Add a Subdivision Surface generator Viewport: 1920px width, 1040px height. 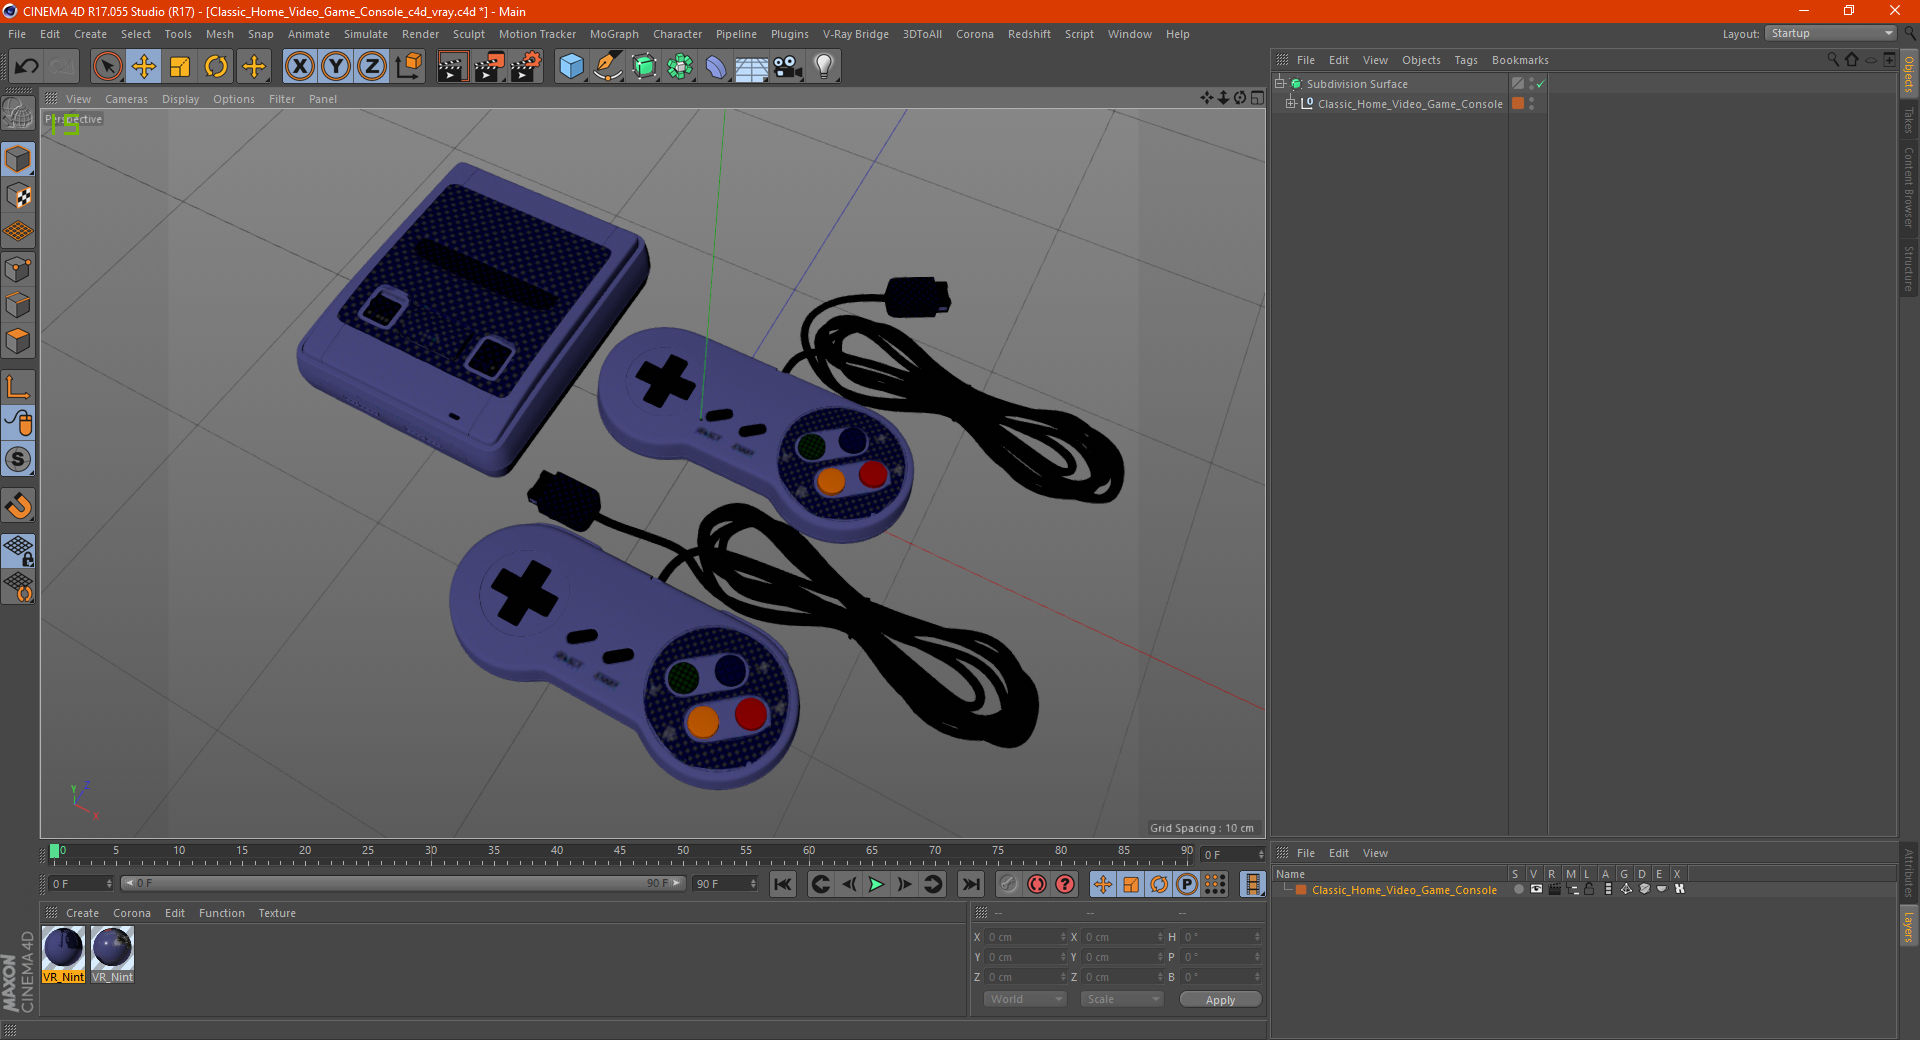pyautogui.click(x=644, y=67)
